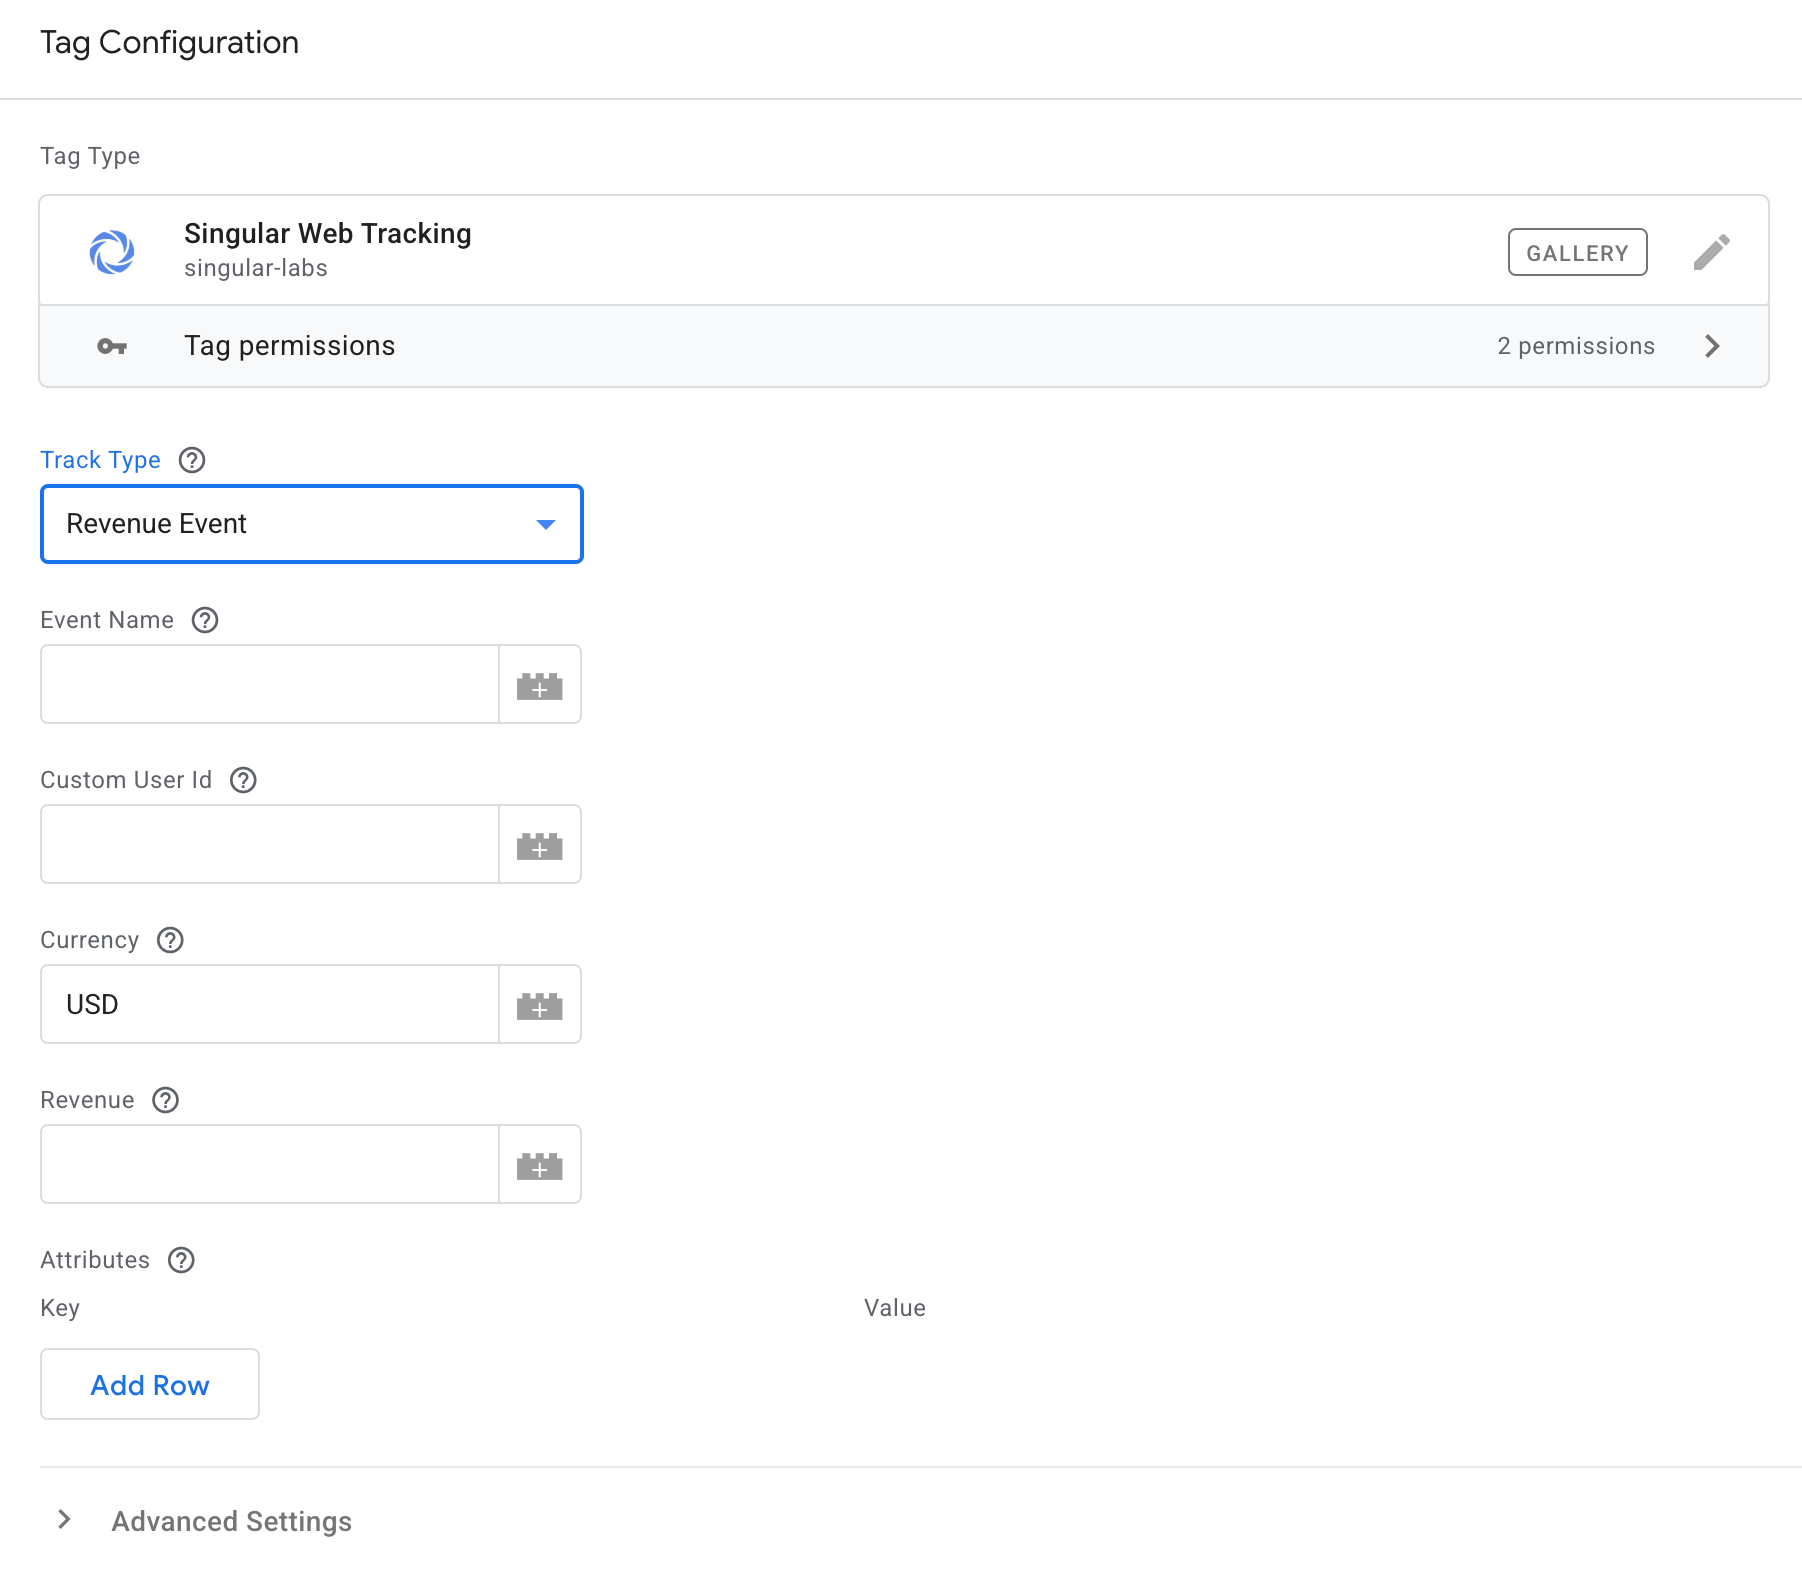Click the Currency field containing USD
The width and height of the screenshot is (1802, 1572).
[270, 1004]
